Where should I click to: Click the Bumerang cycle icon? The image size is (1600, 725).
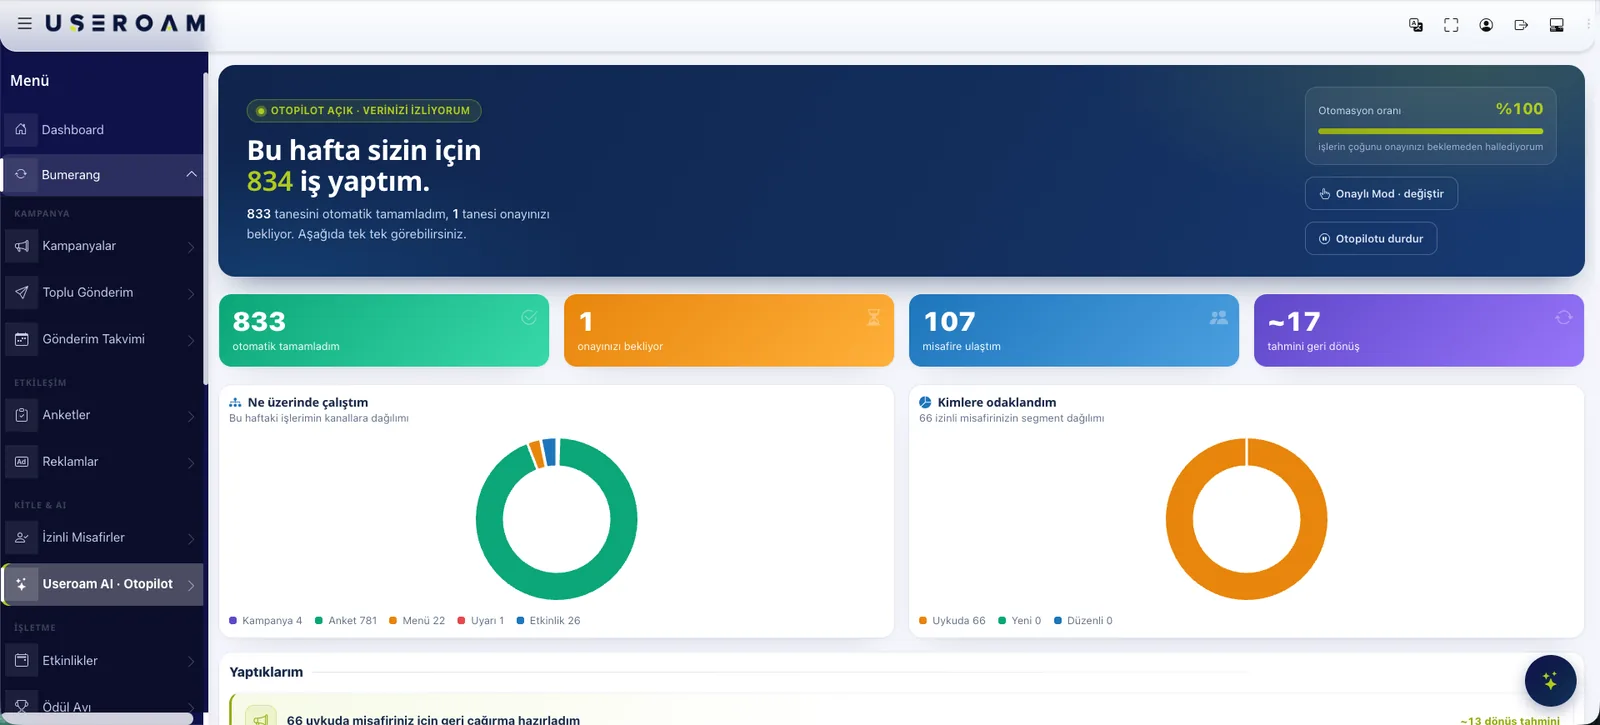click(x=21, y=174)
